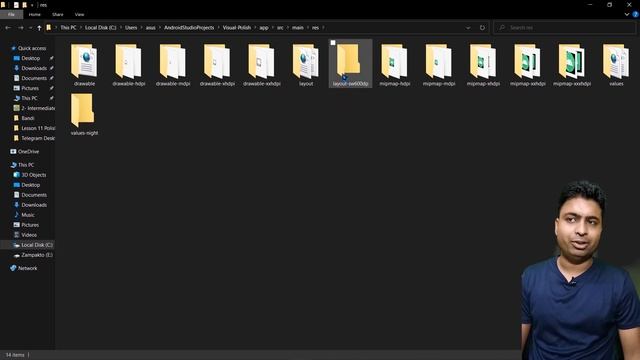Select the layout-sw600dp folder icon
This screenshot has width=640, height=360.
[348, 60]
